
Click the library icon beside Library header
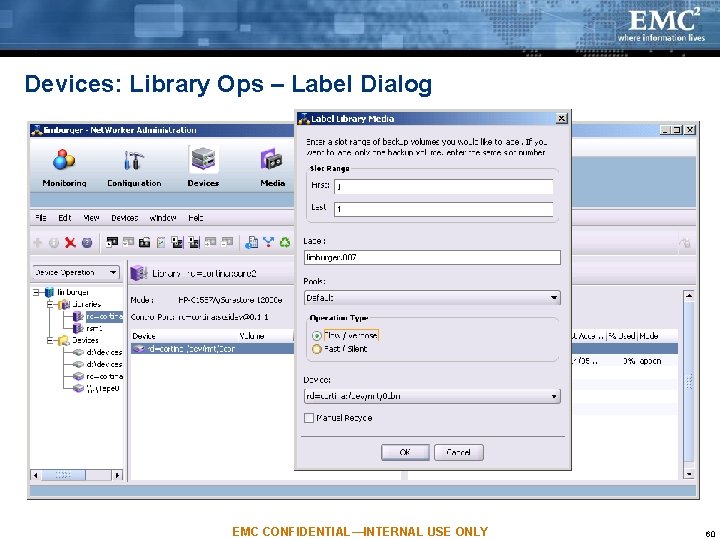tap(139, 274)
